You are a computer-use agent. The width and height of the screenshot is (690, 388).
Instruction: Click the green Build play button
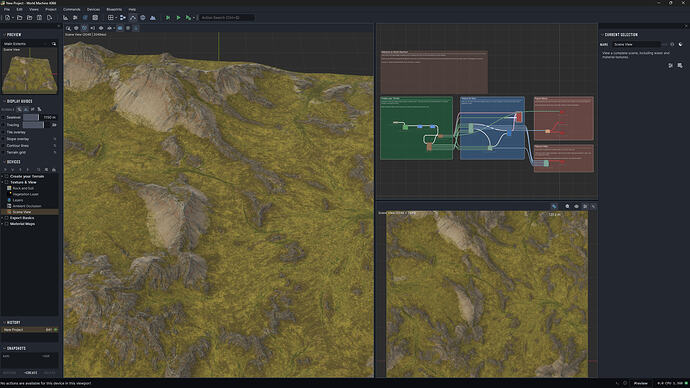click(x=178, y=18)
